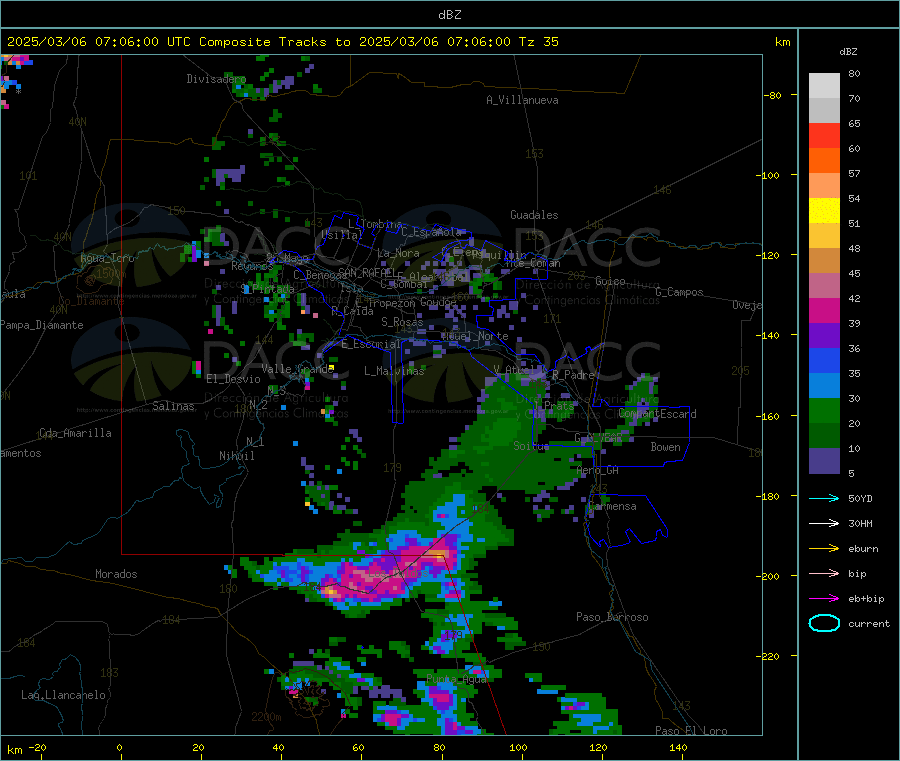The image size is (900, 761).
Task: Click the cyan ellipse 'current' legend icon
Action: coord(824,623)
